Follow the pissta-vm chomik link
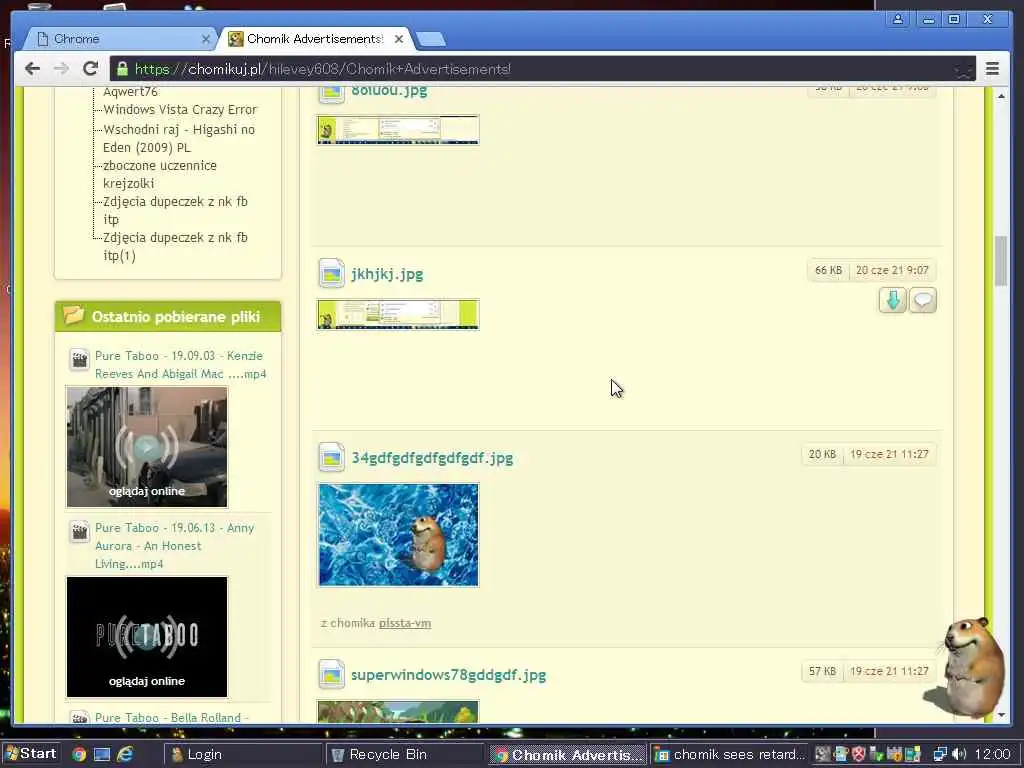 pos(405,623)
